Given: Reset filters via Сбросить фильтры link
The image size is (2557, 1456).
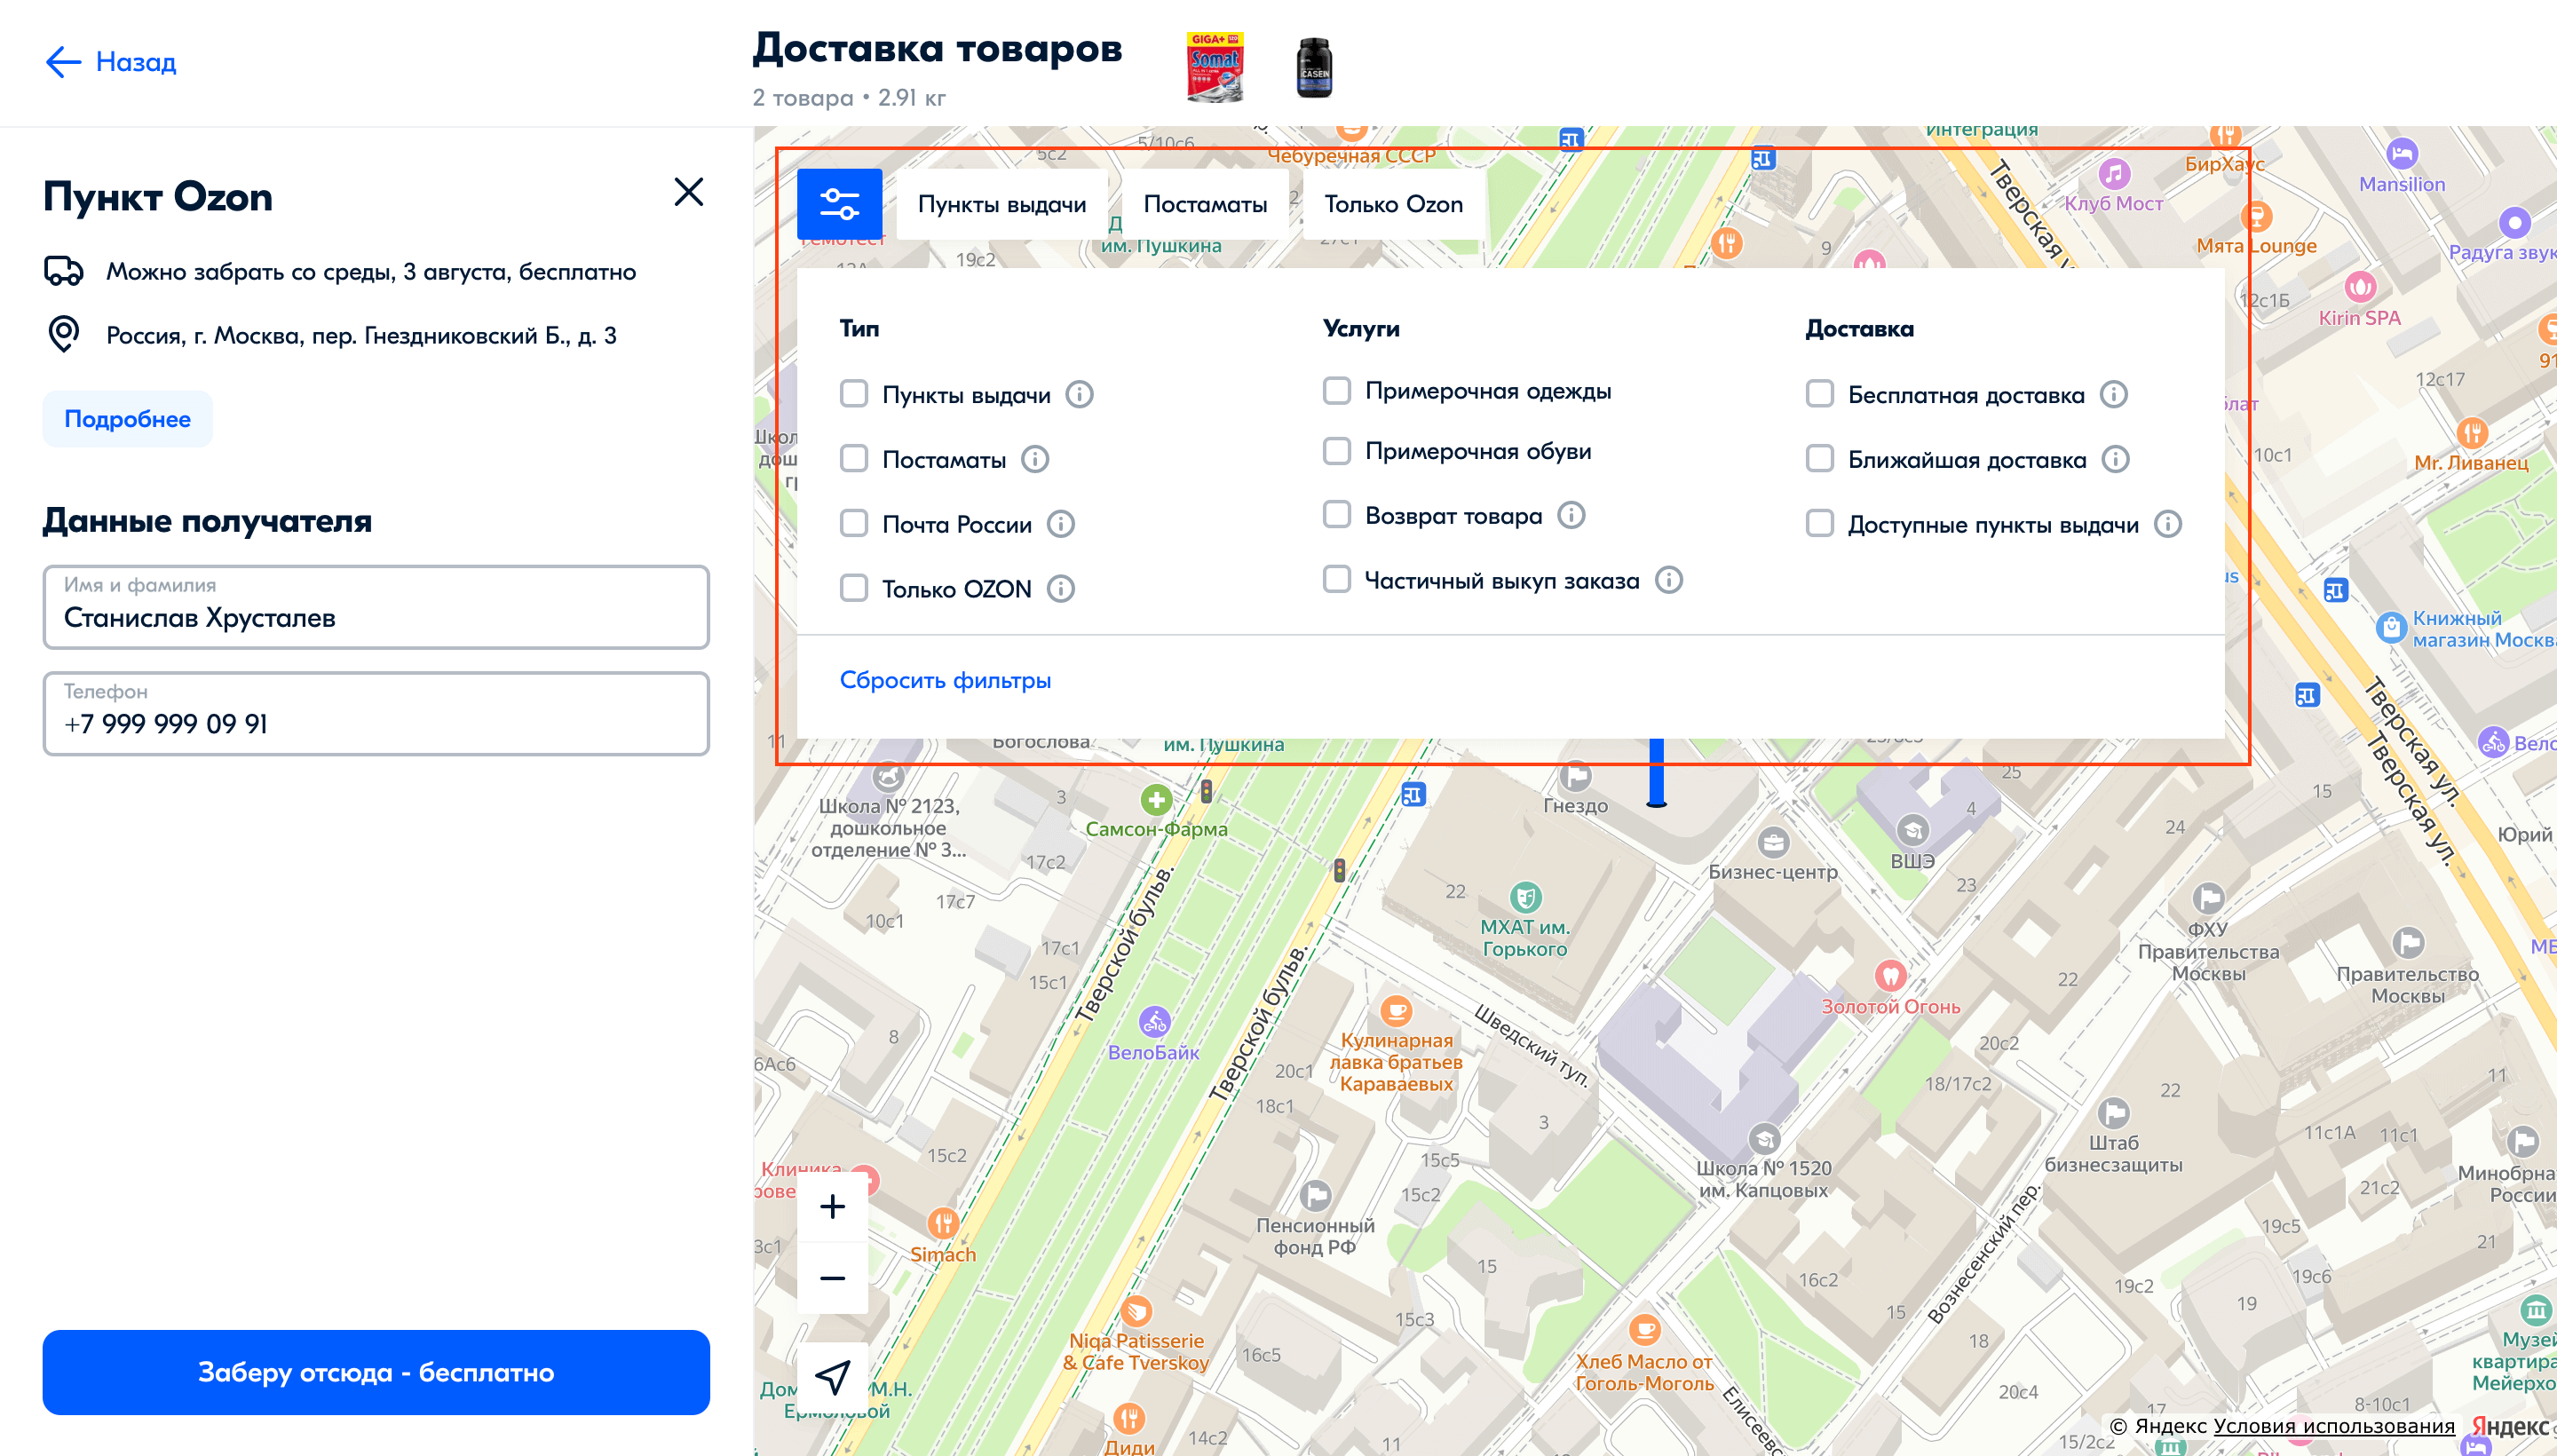Looking at the screenshot, I should click(945, 680).
